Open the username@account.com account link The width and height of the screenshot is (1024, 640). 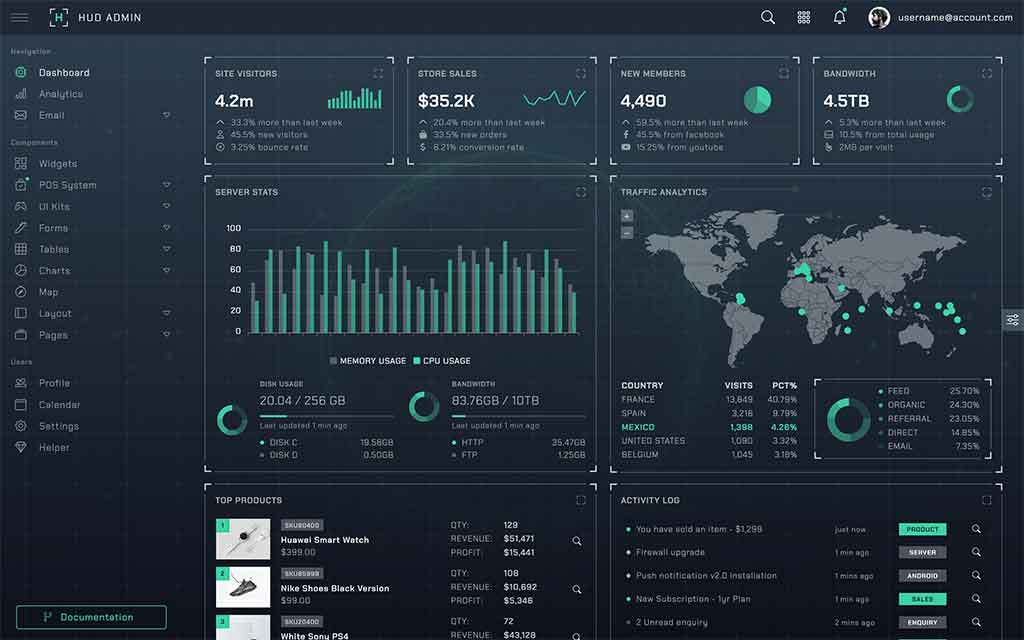(x=952, y=17)
